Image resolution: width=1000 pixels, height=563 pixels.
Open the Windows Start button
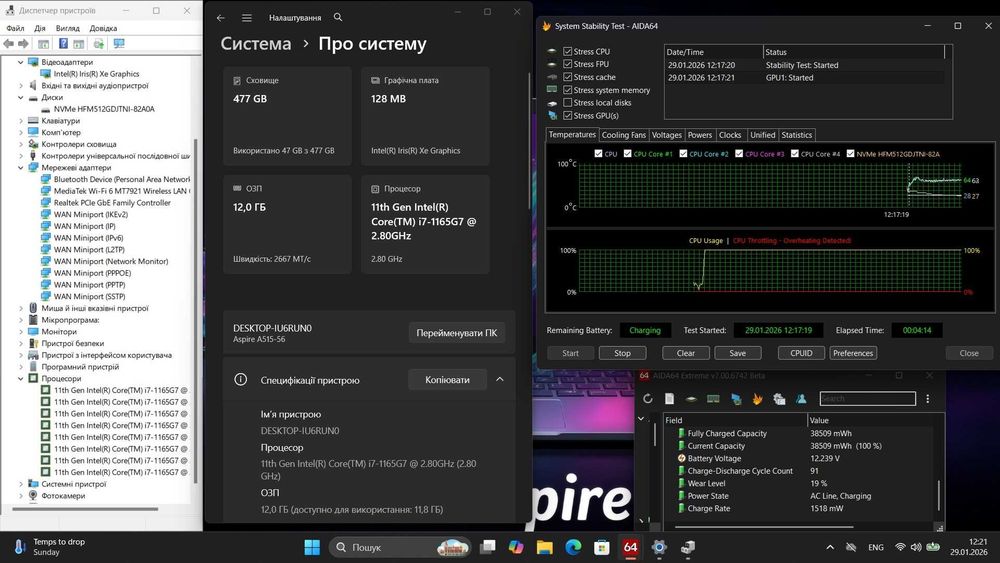[x=312, y=547]
